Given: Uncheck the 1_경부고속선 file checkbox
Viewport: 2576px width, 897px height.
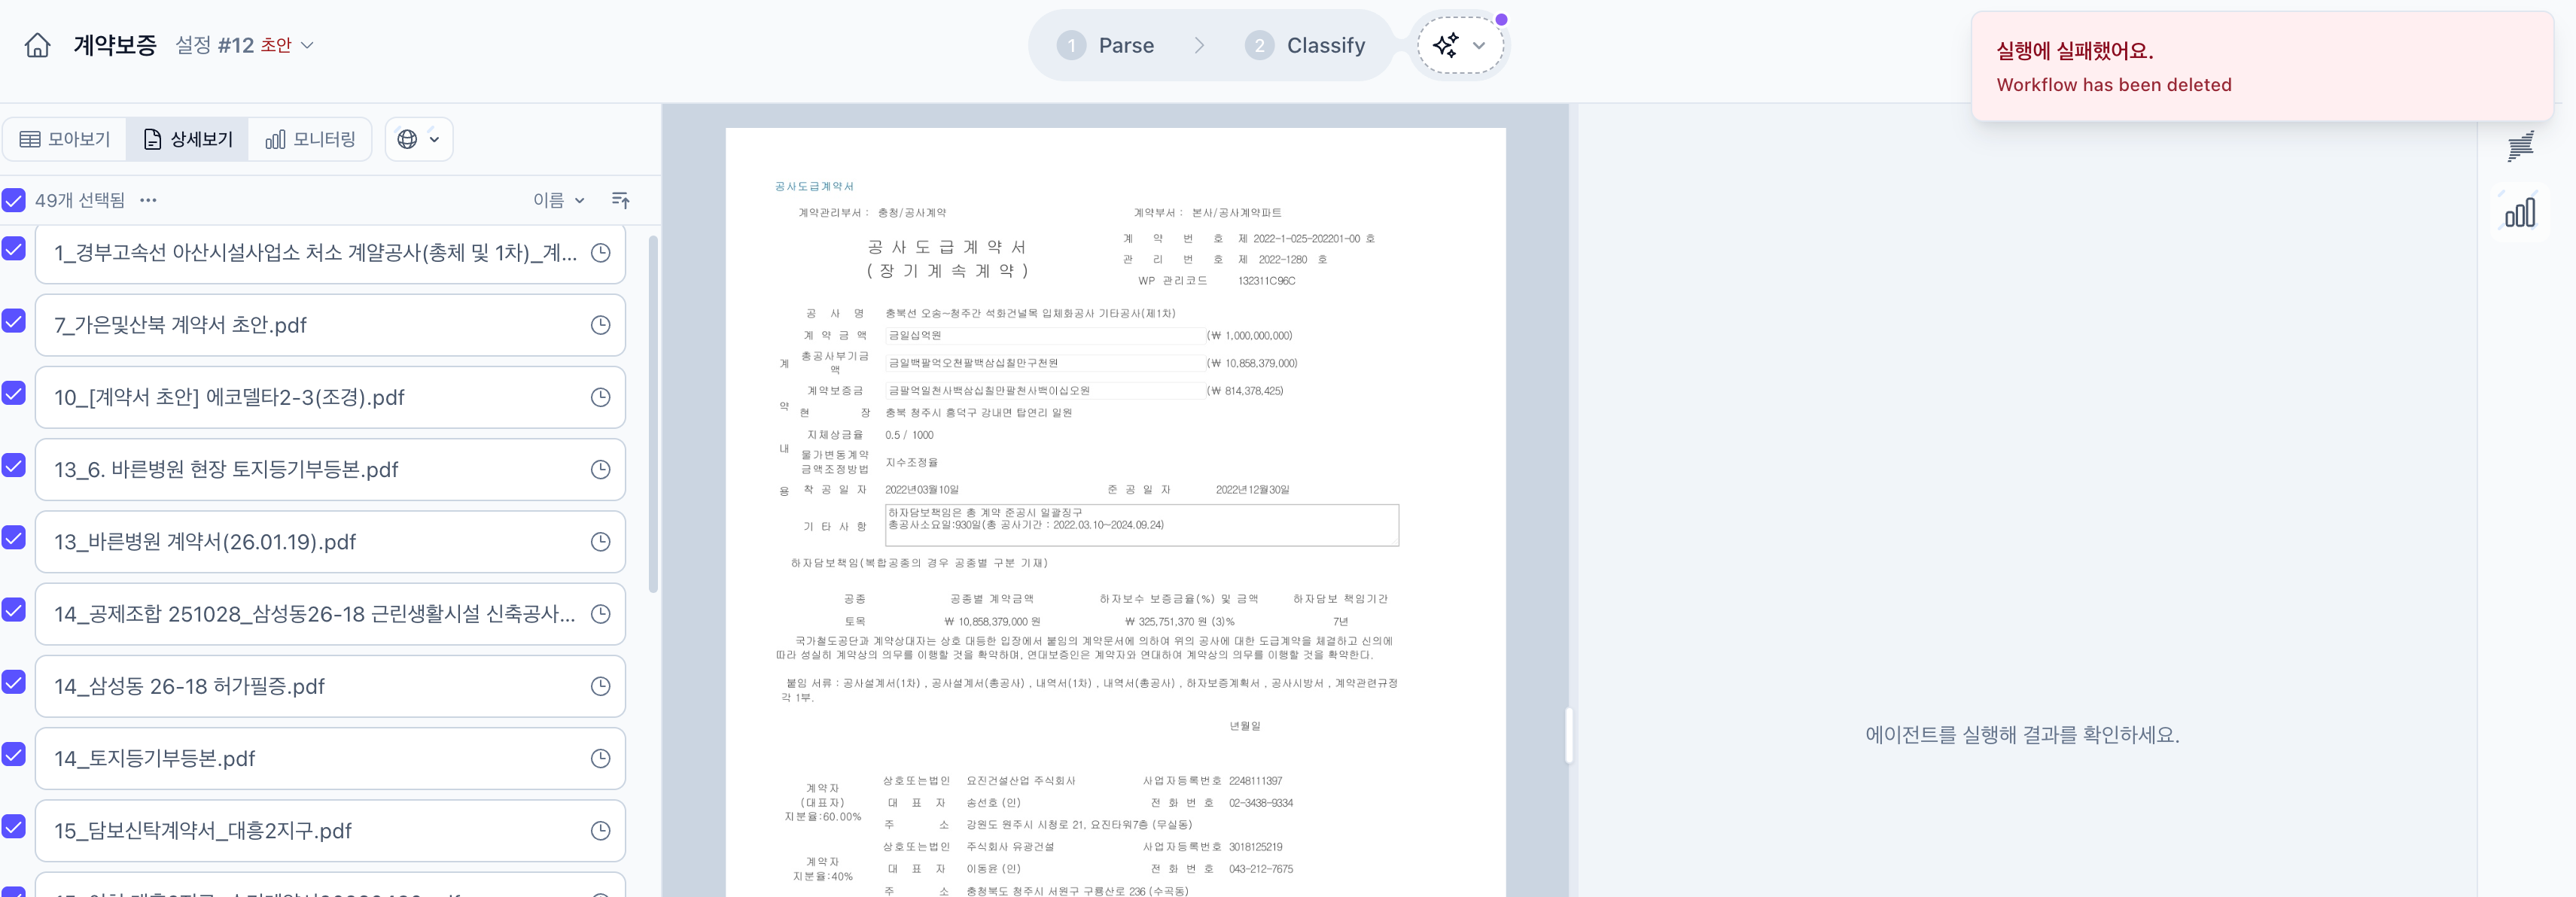Looking at the screenshot, I should [13, 248].
